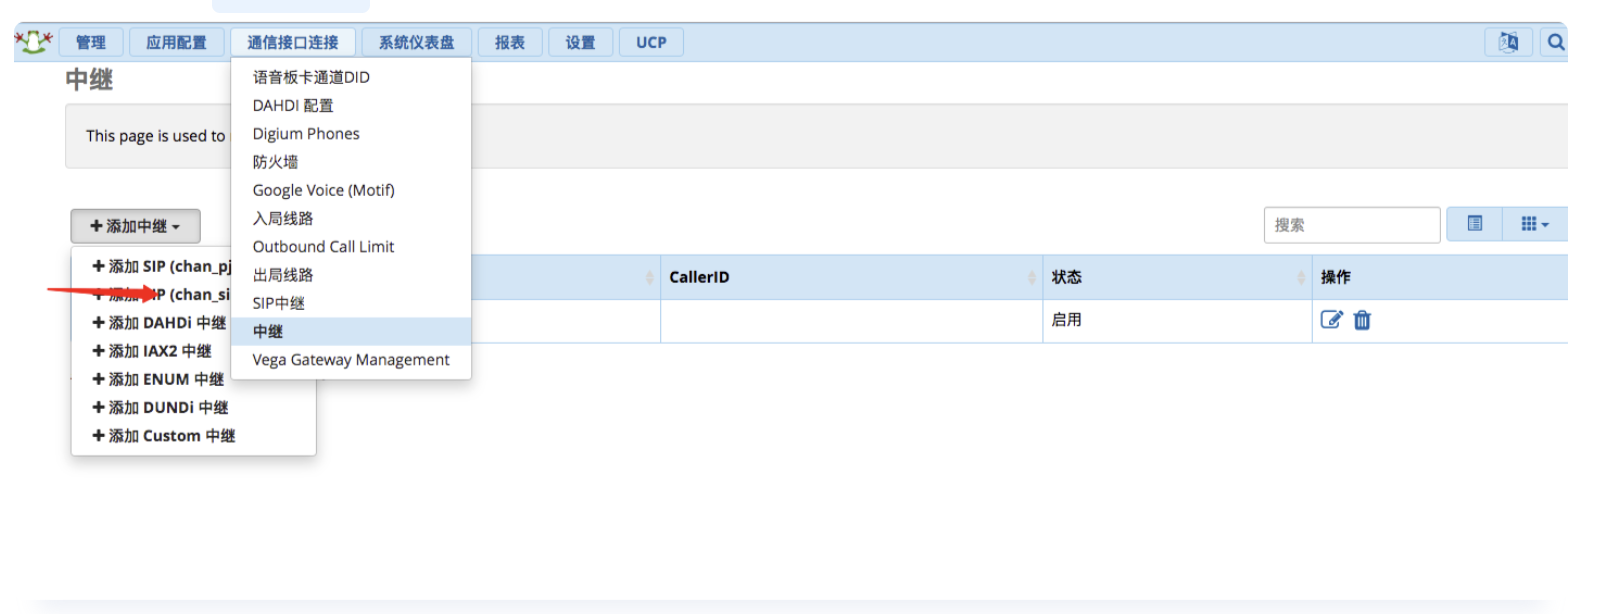This screenshot has height=614, width=1620.
Task: Click the 报表 nav button
Action: pyautogui.click(x=510, y=42)
